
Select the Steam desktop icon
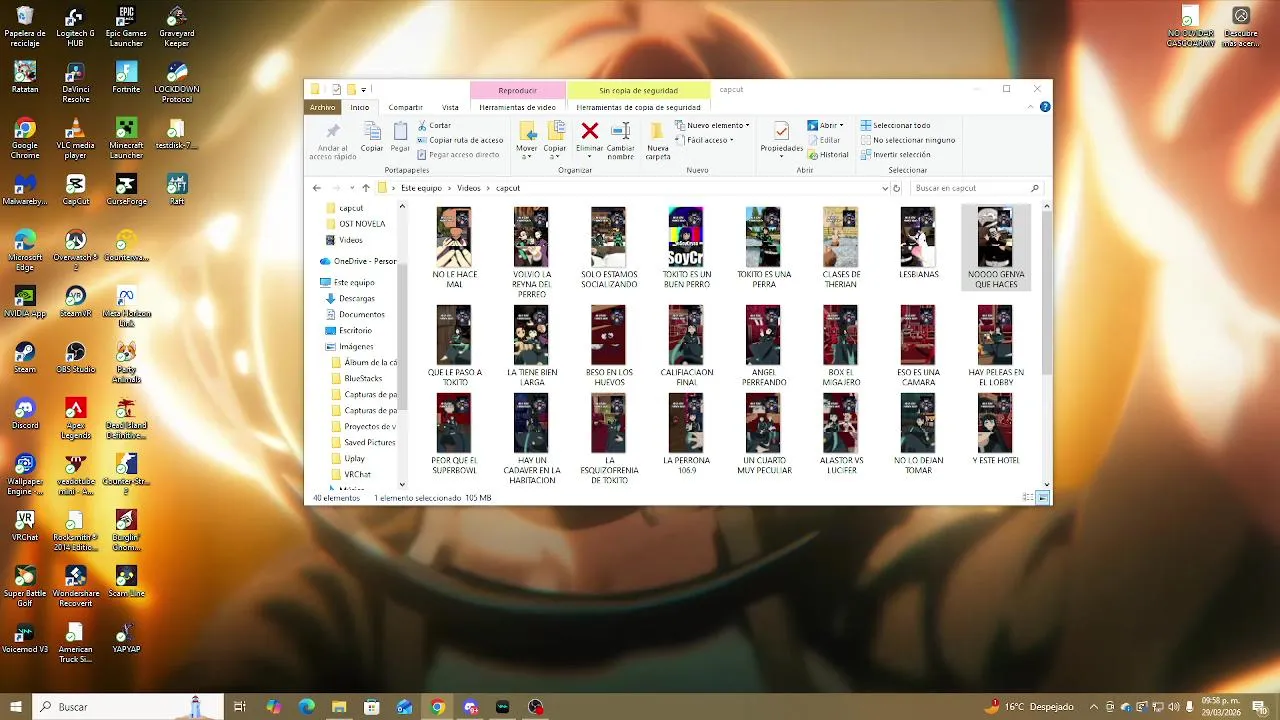click(x=25, y=358)
